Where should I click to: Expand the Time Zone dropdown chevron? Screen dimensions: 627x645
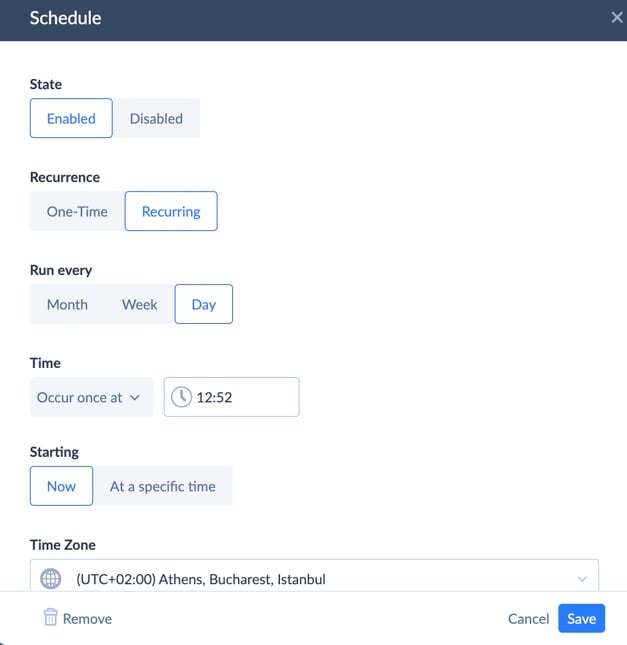(x=582, y=579)
